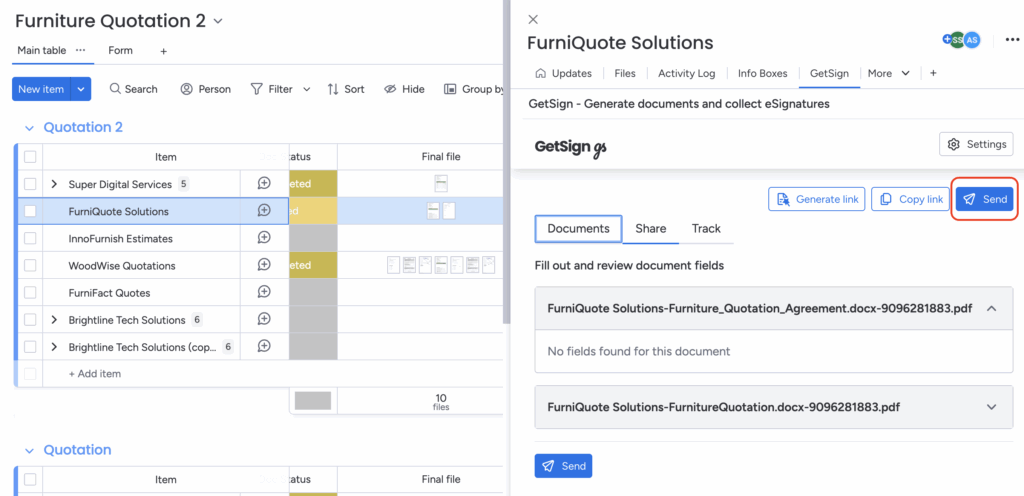This screenshot has width=1024, height=496.
Task: Click the Generate link button
Action: [817, 199]
